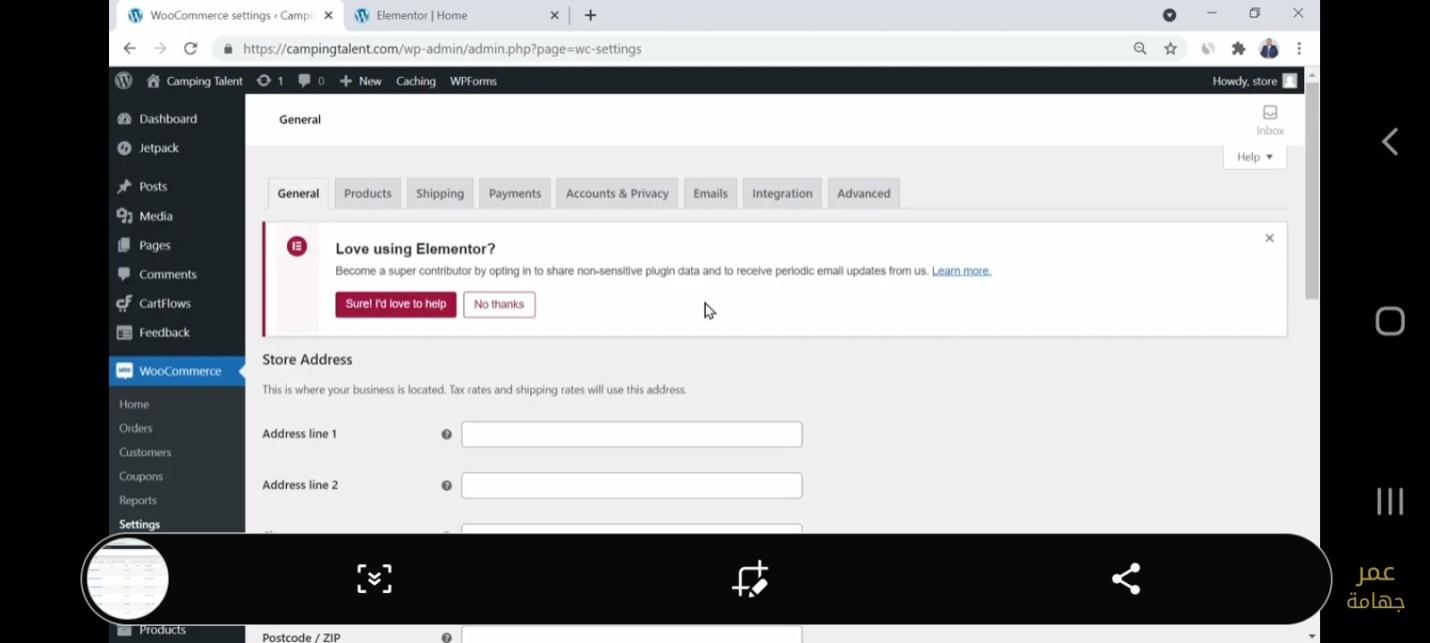Tap the scroll capture icon
This screenshot has width=1430, height=643.
point(374,579)
